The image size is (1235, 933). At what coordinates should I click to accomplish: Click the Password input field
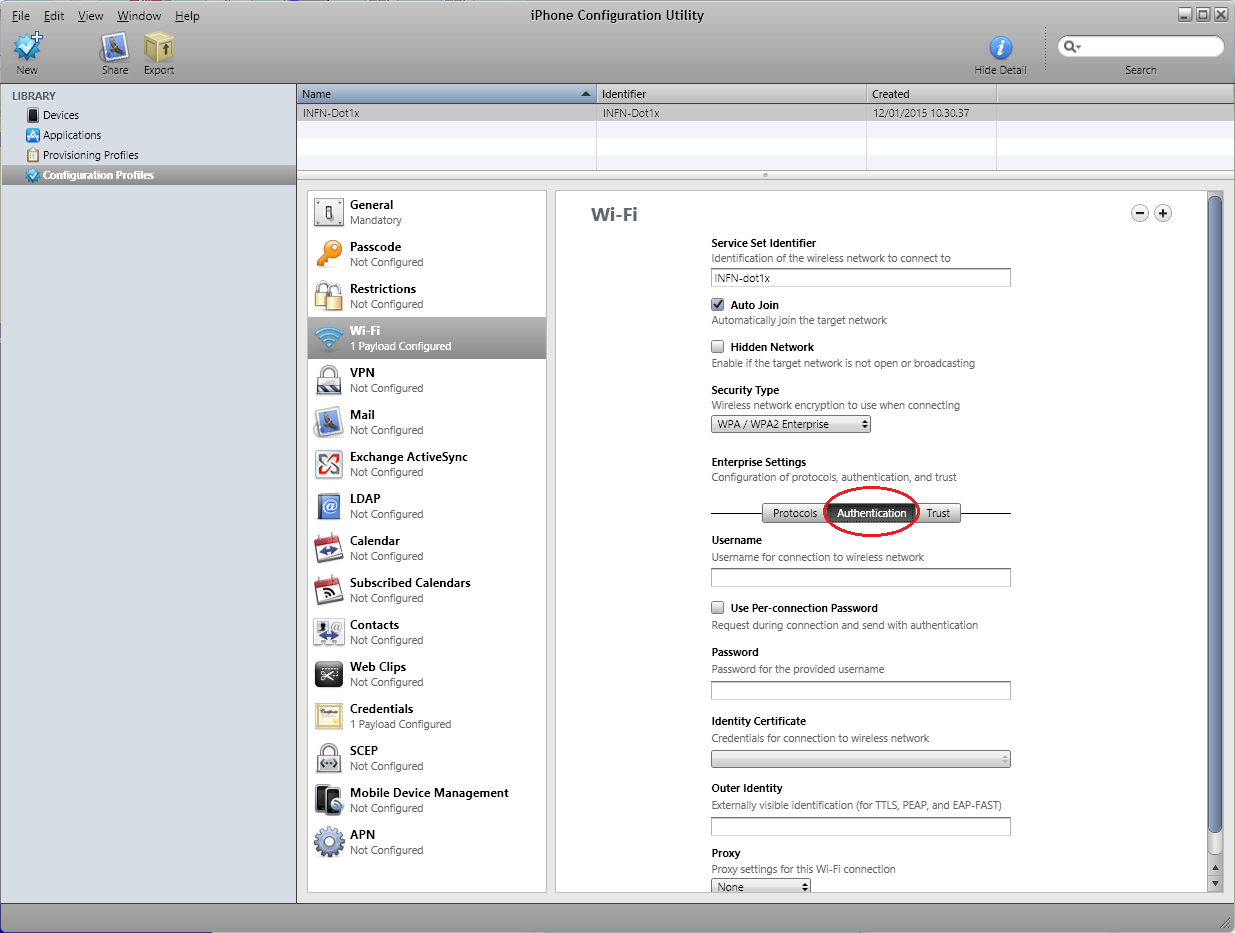point(861,690)
